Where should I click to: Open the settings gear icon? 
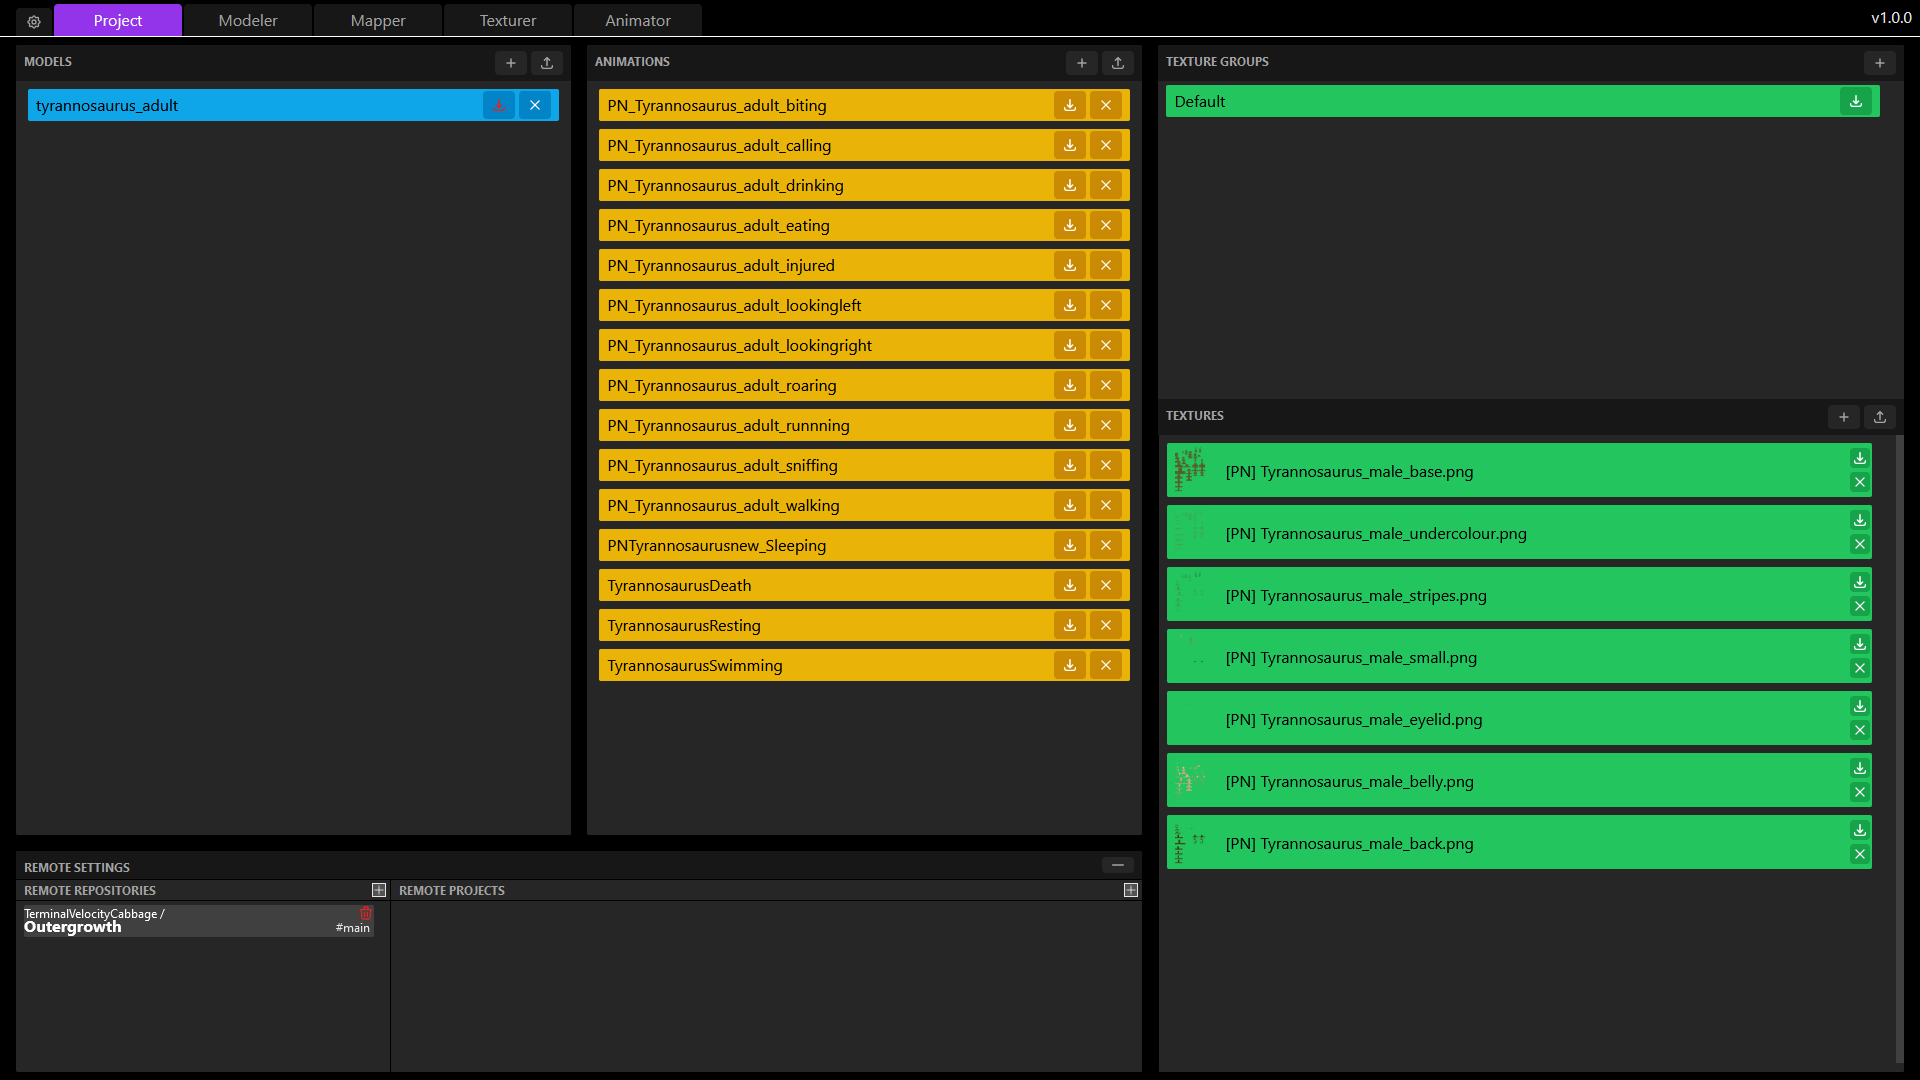click(34, 21)
